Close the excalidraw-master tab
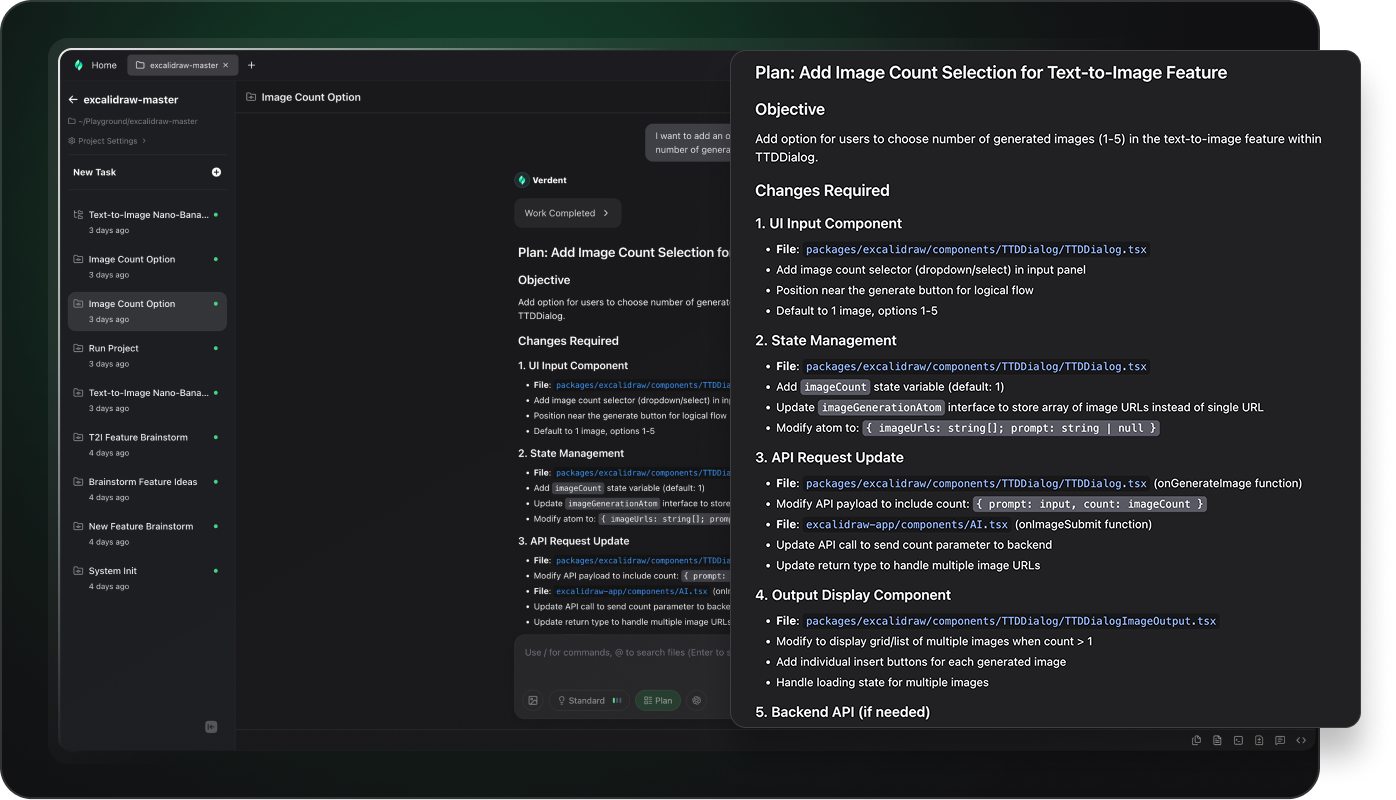The width and height of the screenshot is (1396, 800). click(226, 65)
